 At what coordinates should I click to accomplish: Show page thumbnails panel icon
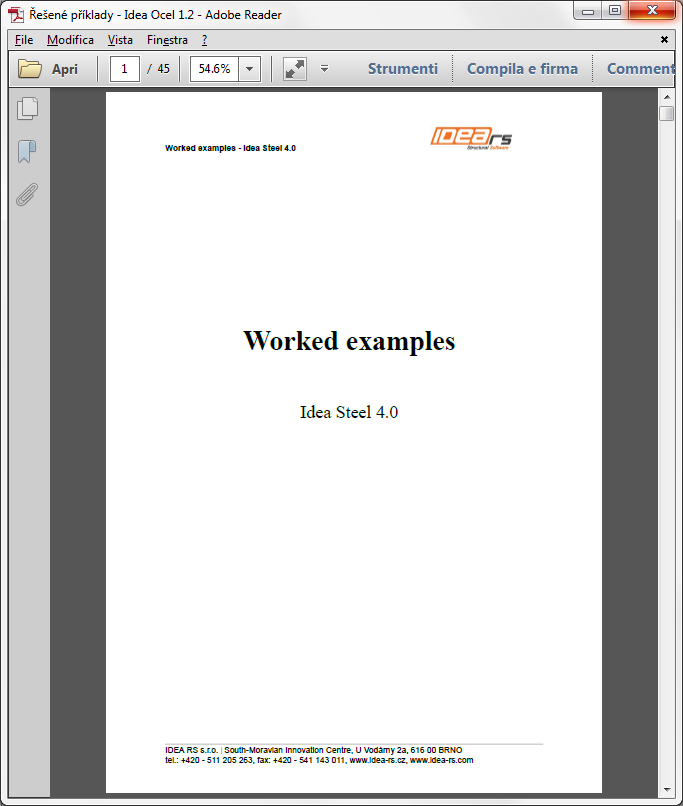pyautogui.click(x=28, y=108)
